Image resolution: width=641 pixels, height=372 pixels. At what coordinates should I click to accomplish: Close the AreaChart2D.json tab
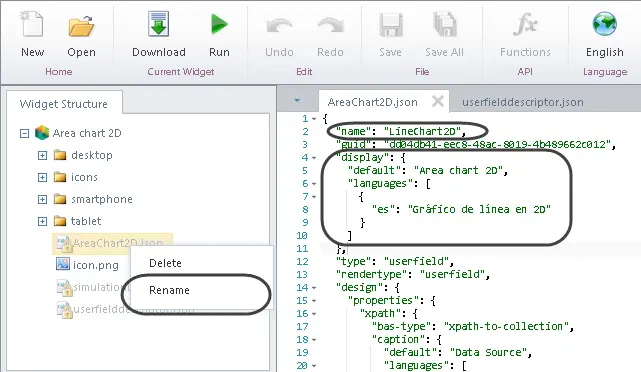pos(438,101)
